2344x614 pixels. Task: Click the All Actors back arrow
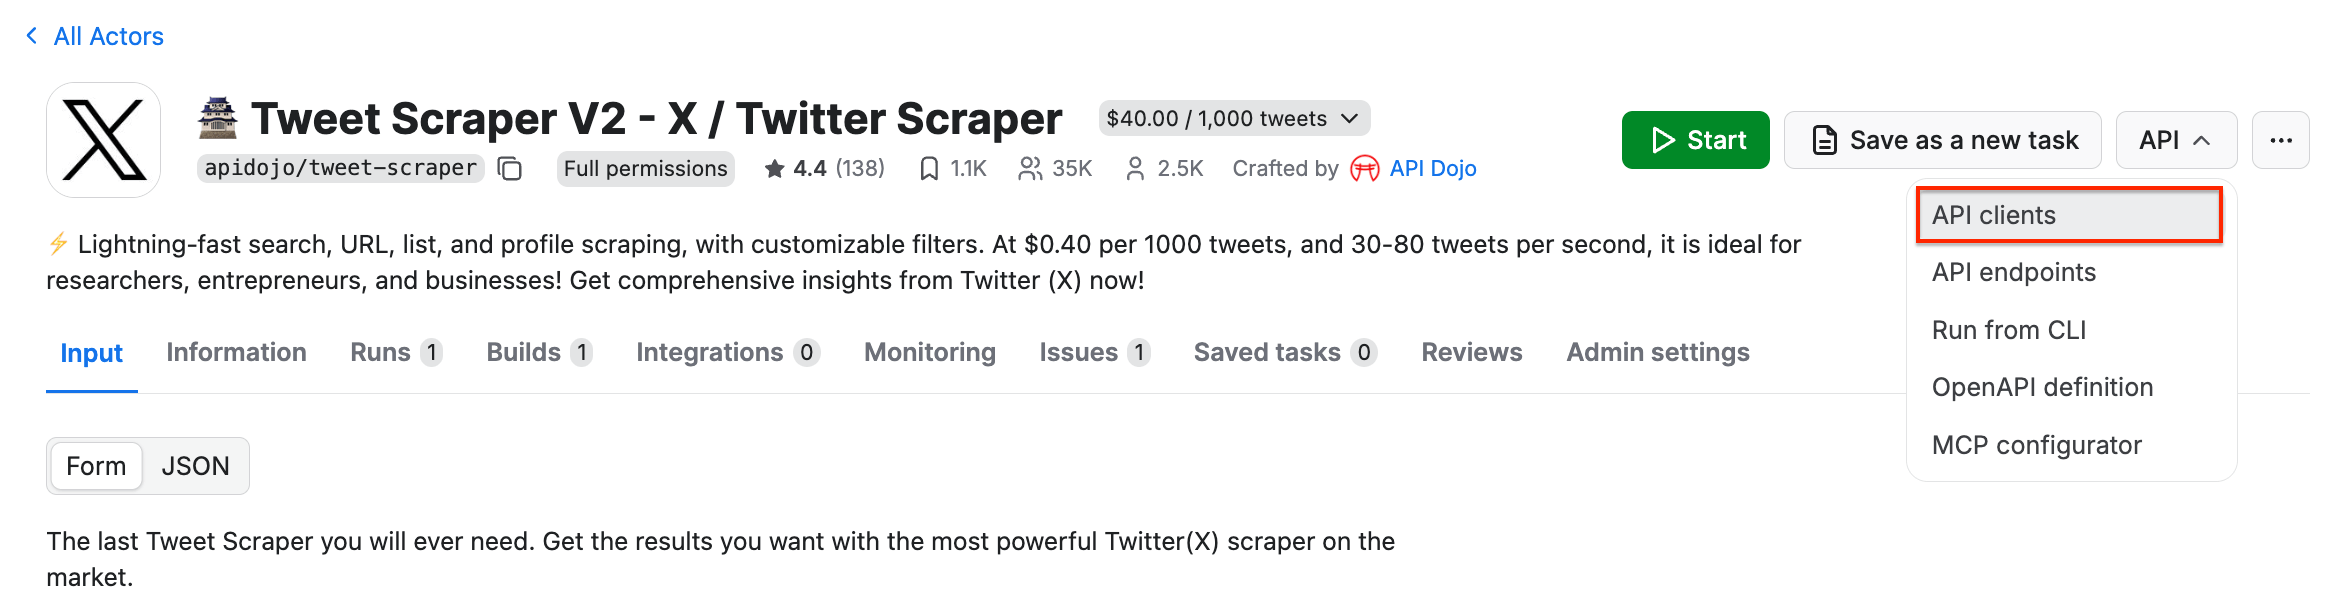(x=32, y=36)
